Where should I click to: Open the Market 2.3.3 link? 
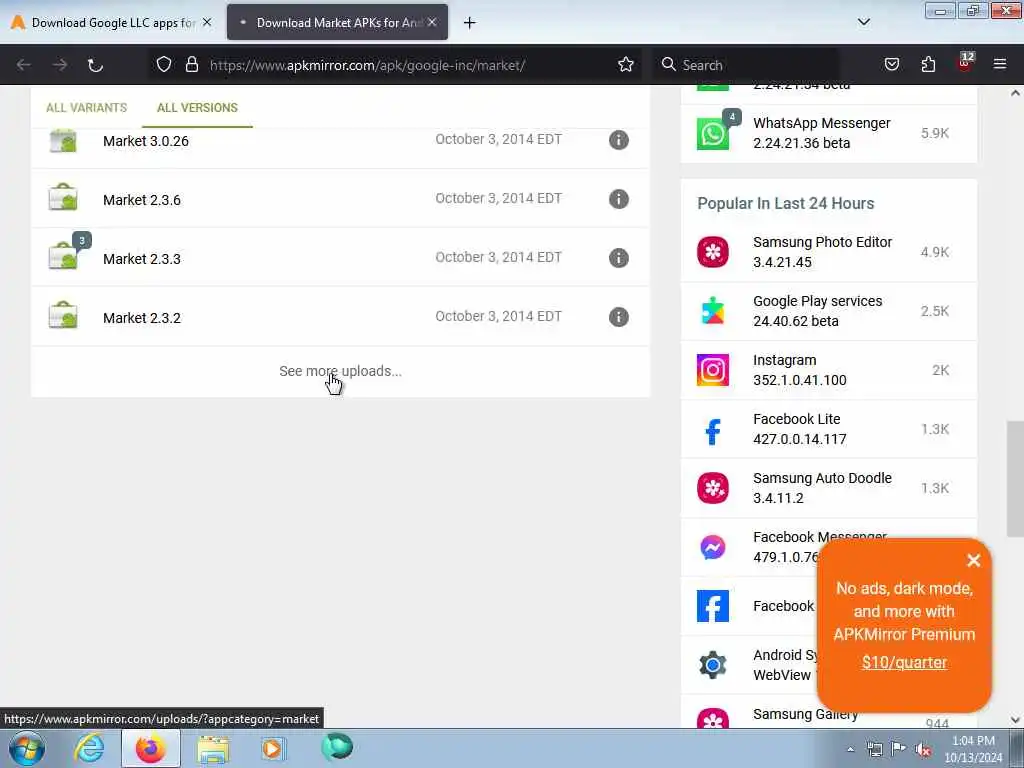(x=142, y=259)
